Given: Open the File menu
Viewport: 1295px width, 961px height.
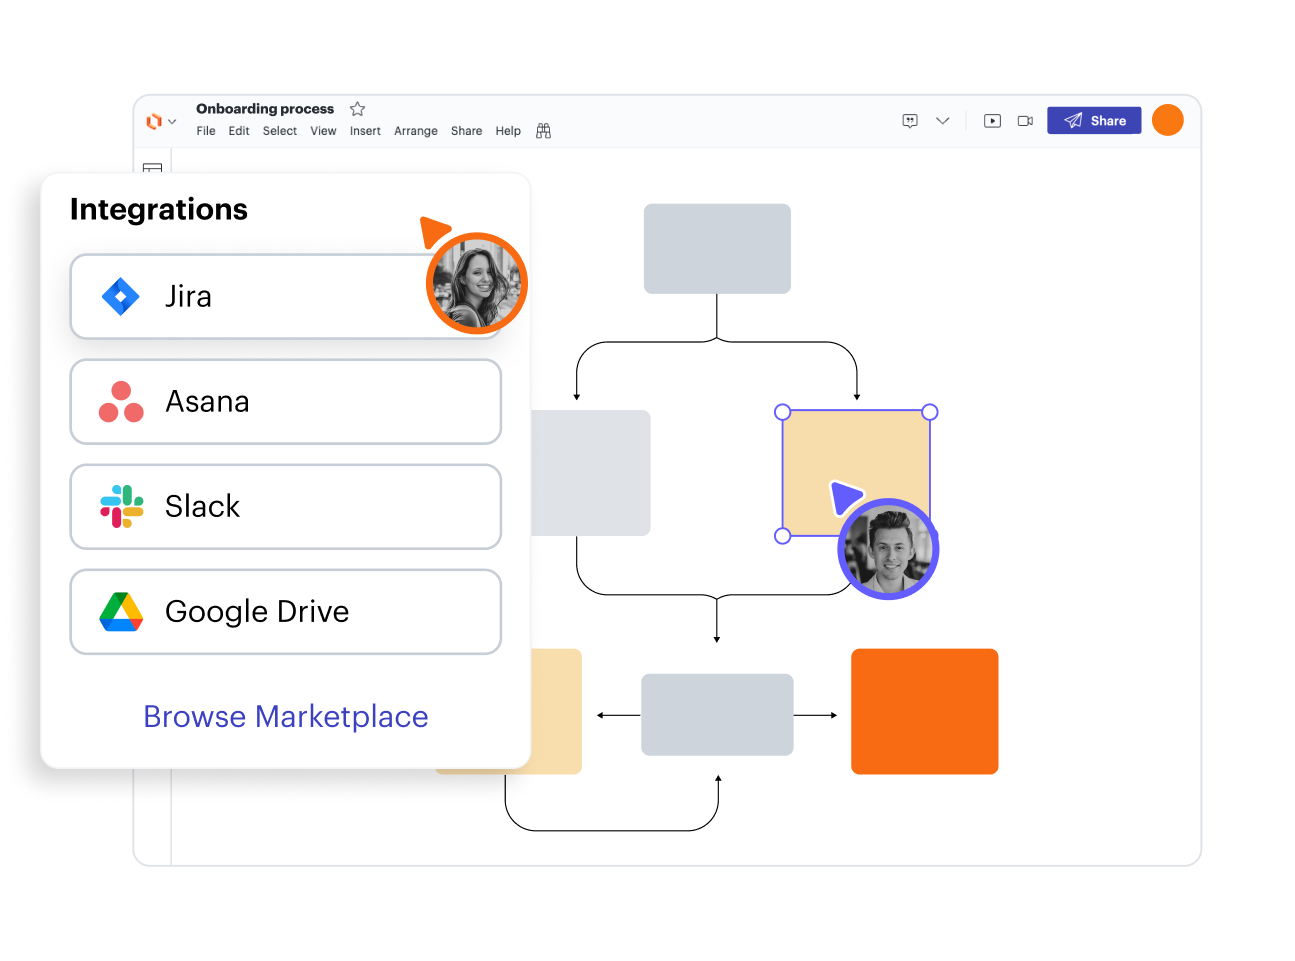Looking at the screenshot, I should point(206,131).
